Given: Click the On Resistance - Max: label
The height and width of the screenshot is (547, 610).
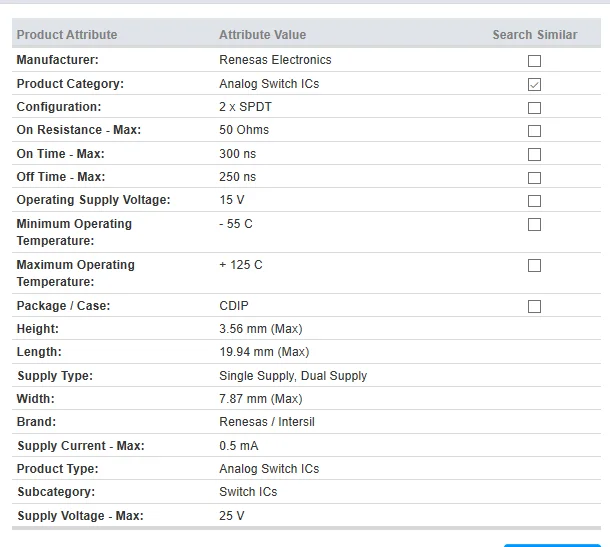Looking at the screenshot, I should [x=79, y=130].
